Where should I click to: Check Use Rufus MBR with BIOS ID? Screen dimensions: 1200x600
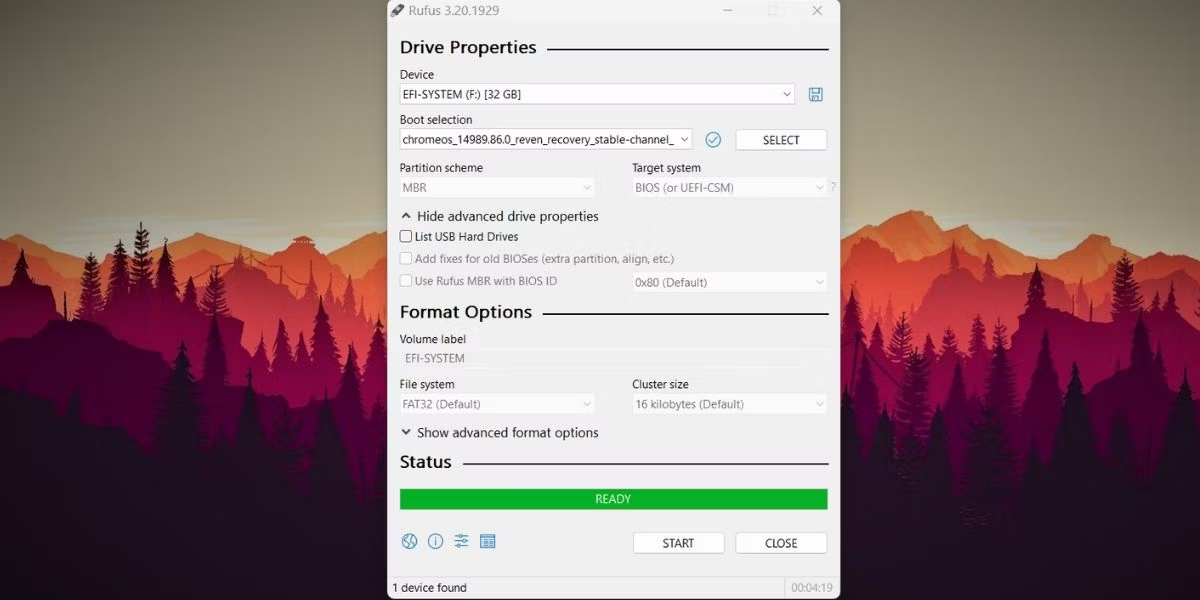pyautogui.click(x=406, y=281)
